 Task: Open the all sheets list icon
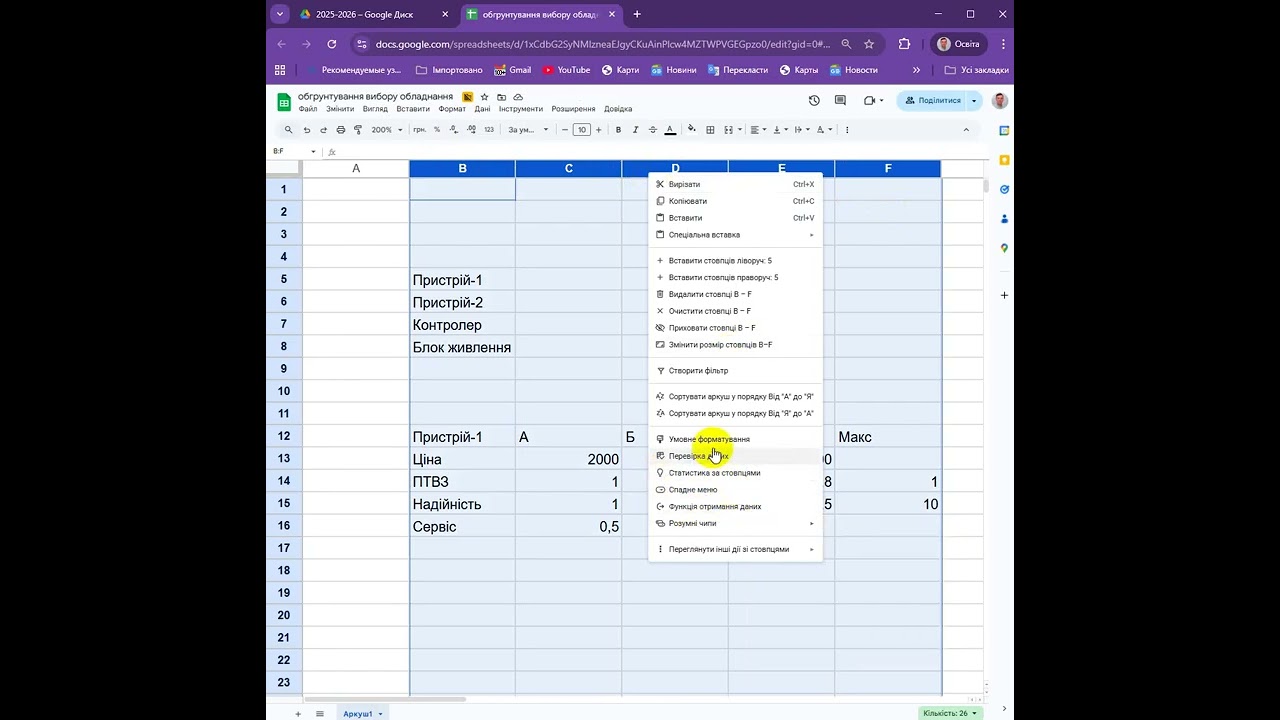point(320,713)
